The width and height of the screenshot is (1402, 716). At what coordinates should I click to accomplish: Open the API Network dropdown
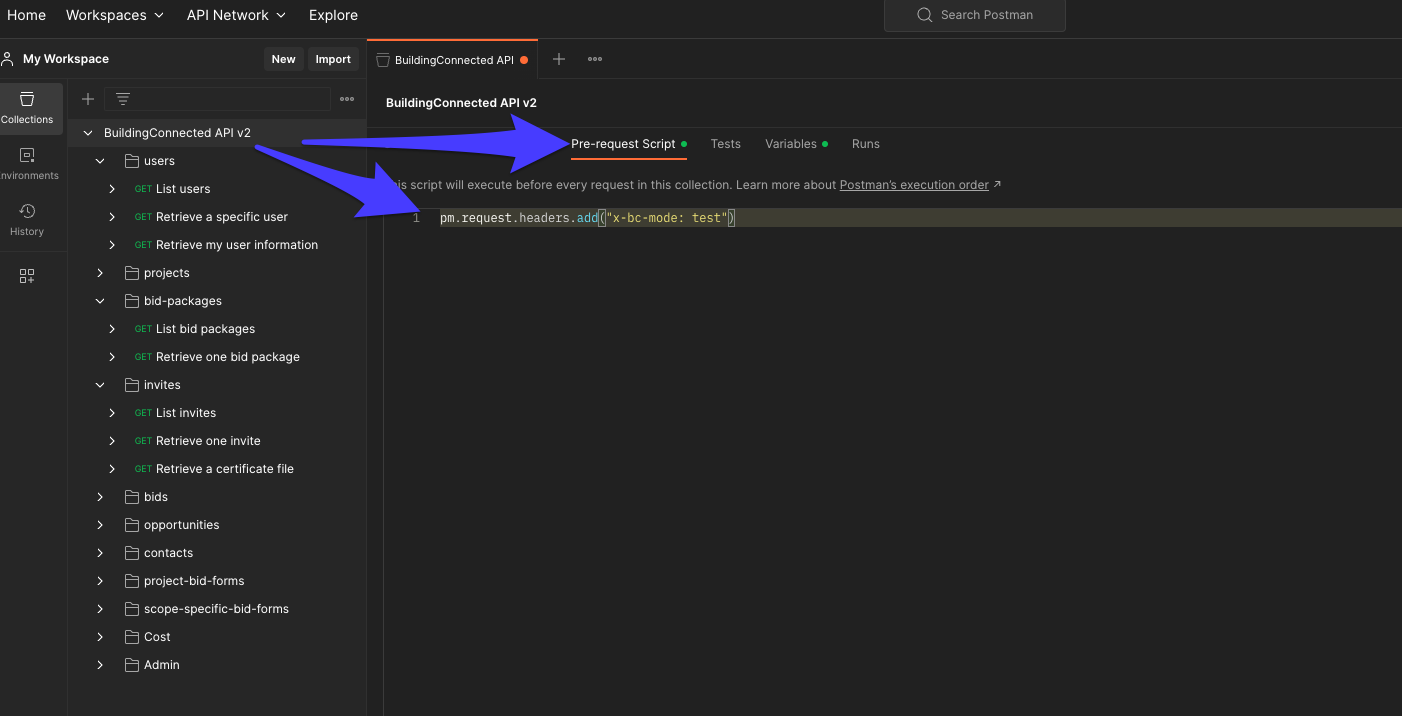[228, 15]
